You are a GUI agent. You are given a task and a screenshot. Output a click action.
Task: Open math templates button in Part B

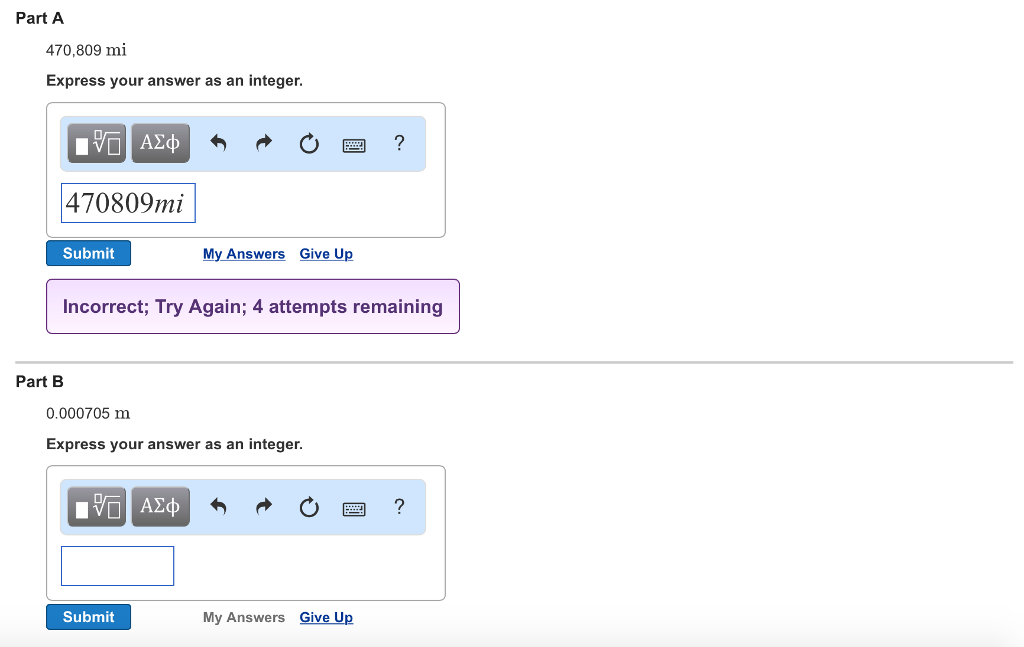pos(97,507)
